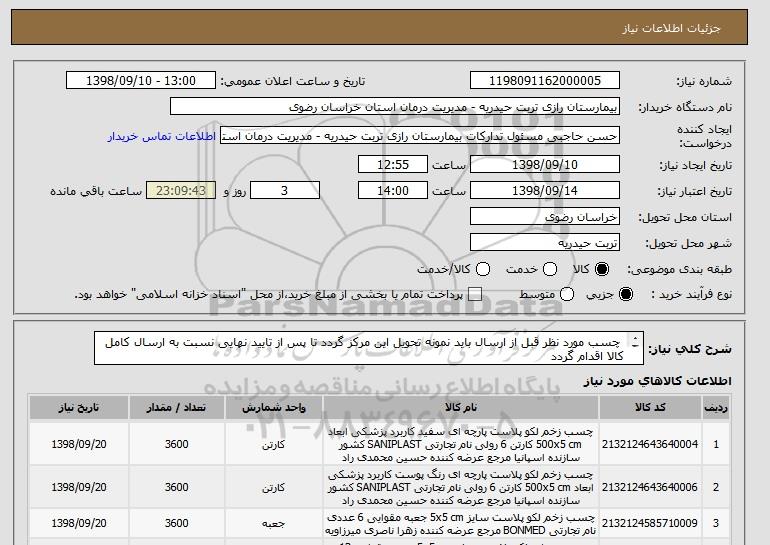Click need date 1398/09/20 in row 1
This screenshot has width=770, height=545.
[79, 444]
